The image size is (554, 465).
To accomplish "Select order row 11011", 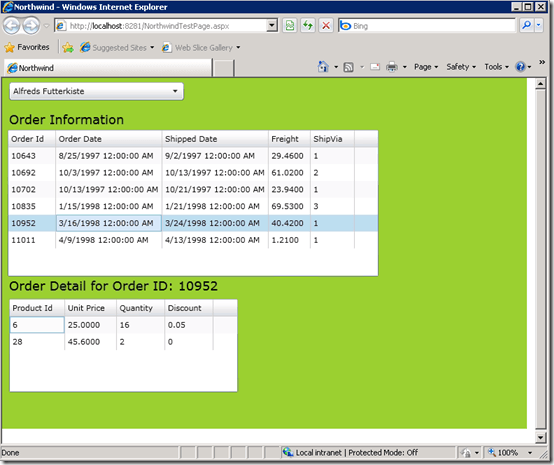I will pyautogui.click(x=193, y=240).
